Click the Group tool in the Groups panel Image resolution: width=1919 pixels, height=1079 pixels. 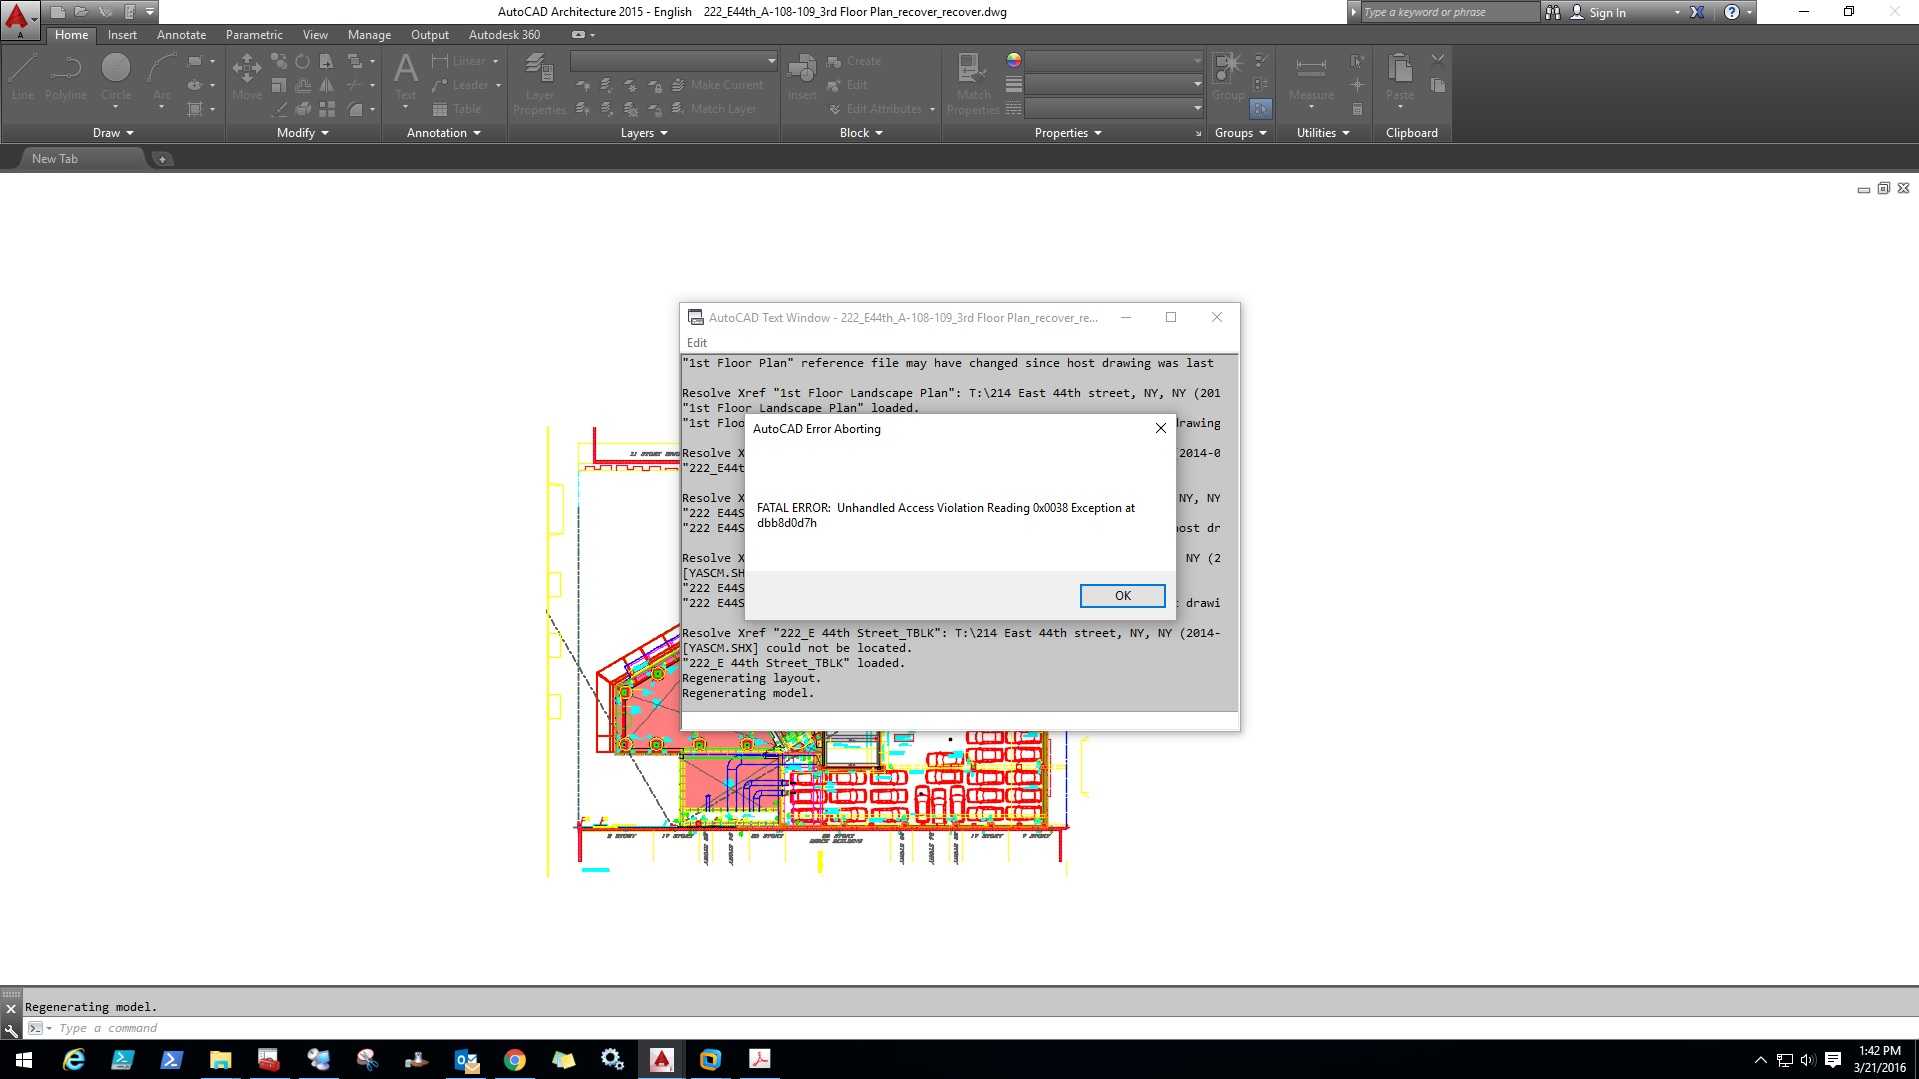1228,78
